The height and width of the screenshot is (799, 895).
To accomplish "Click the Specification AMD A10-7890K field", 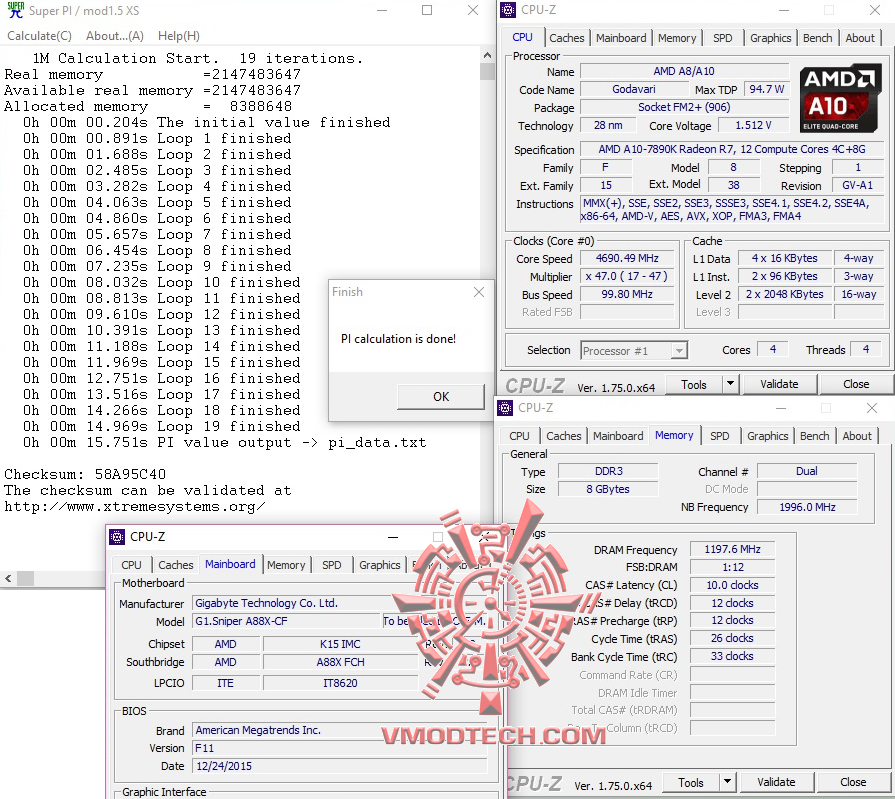I will [x=732, y=150].
